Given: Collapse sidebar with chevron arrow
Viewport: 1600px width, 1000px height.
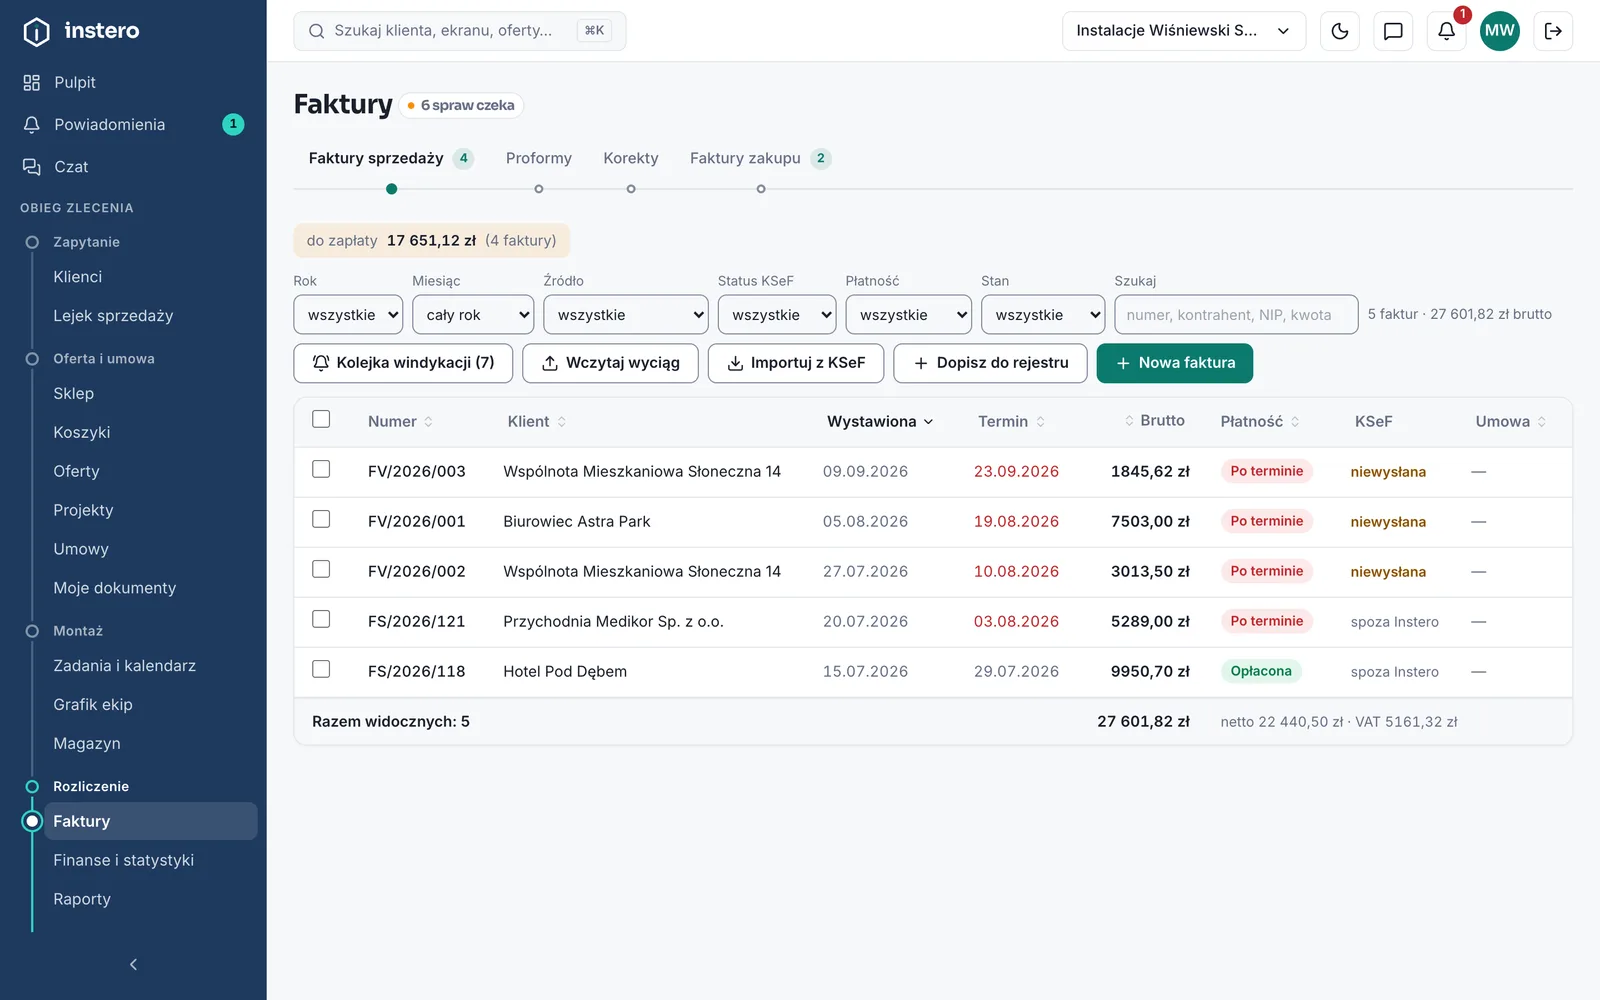Looking at the screenshot, I should pyautogui.click(x=133, y=964).
